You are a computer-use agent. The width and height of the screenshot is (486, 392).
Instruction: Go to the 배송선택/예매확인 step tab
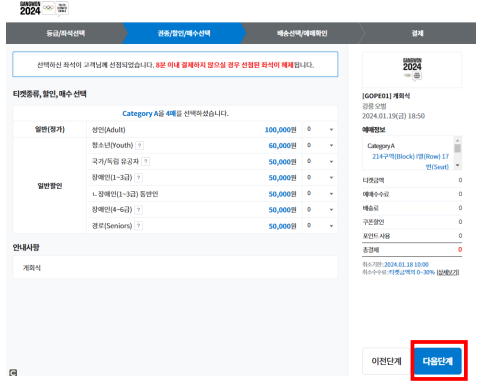click(302, 33)
